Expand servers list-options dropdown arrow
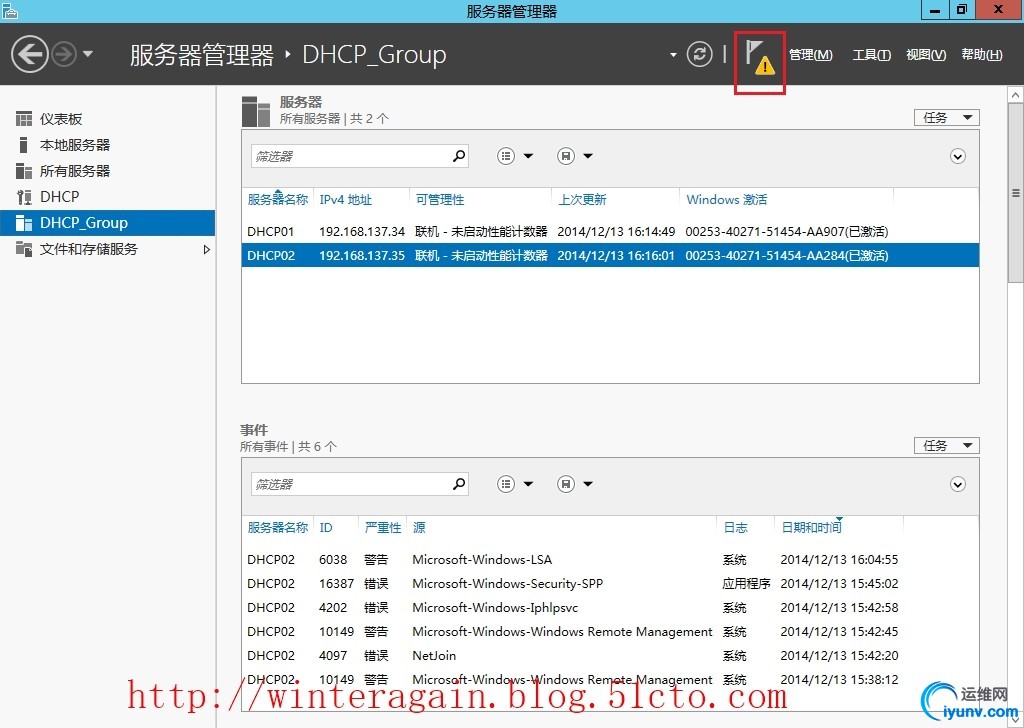The image size is (1024, 728). coord(528,156)
